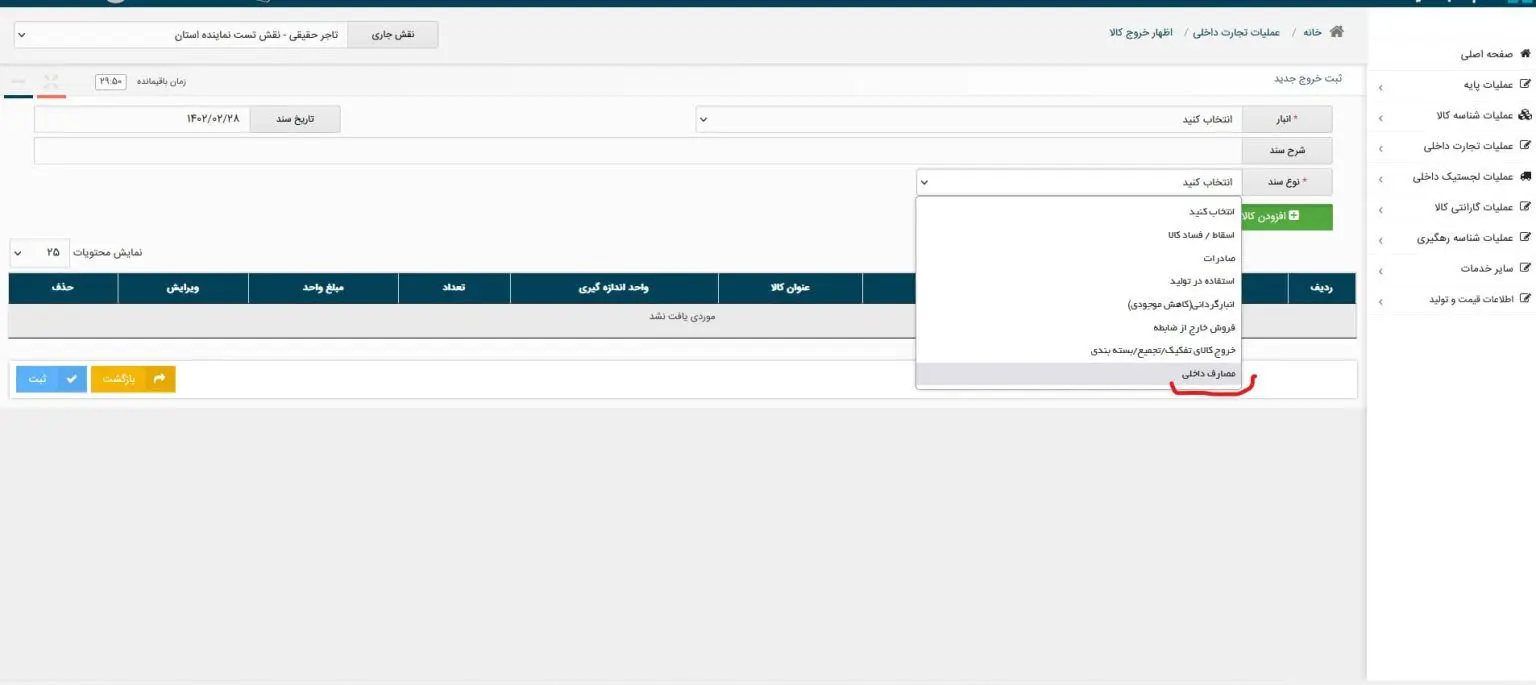Screen dimensions: 1536x685
Task: Click the edit icon beside عملیات گارانتی کالا
Action: pyautogui.click(x=1525, y=207)
